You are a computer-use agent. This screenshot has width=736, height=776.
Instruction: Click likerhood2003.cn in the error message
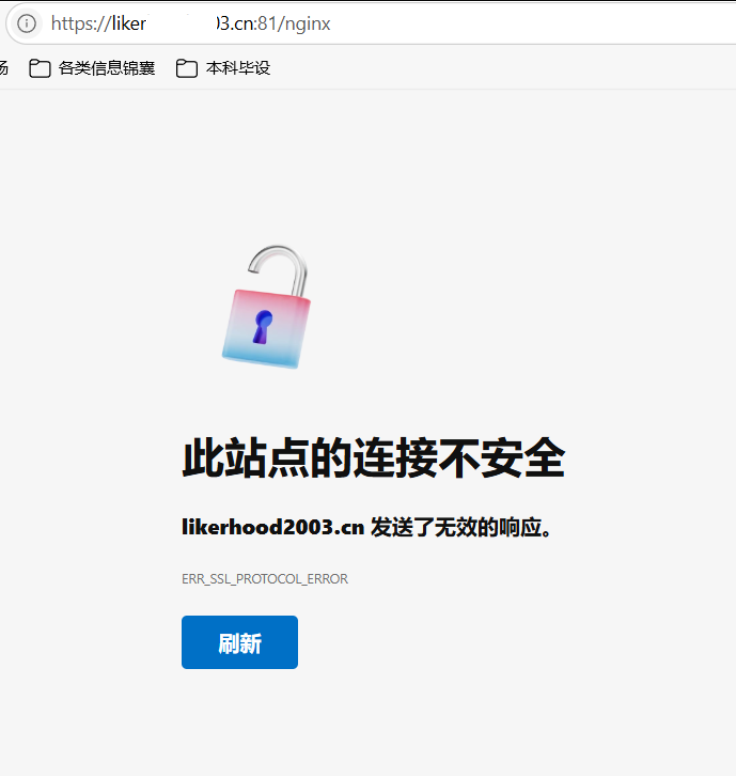point(273,527)
